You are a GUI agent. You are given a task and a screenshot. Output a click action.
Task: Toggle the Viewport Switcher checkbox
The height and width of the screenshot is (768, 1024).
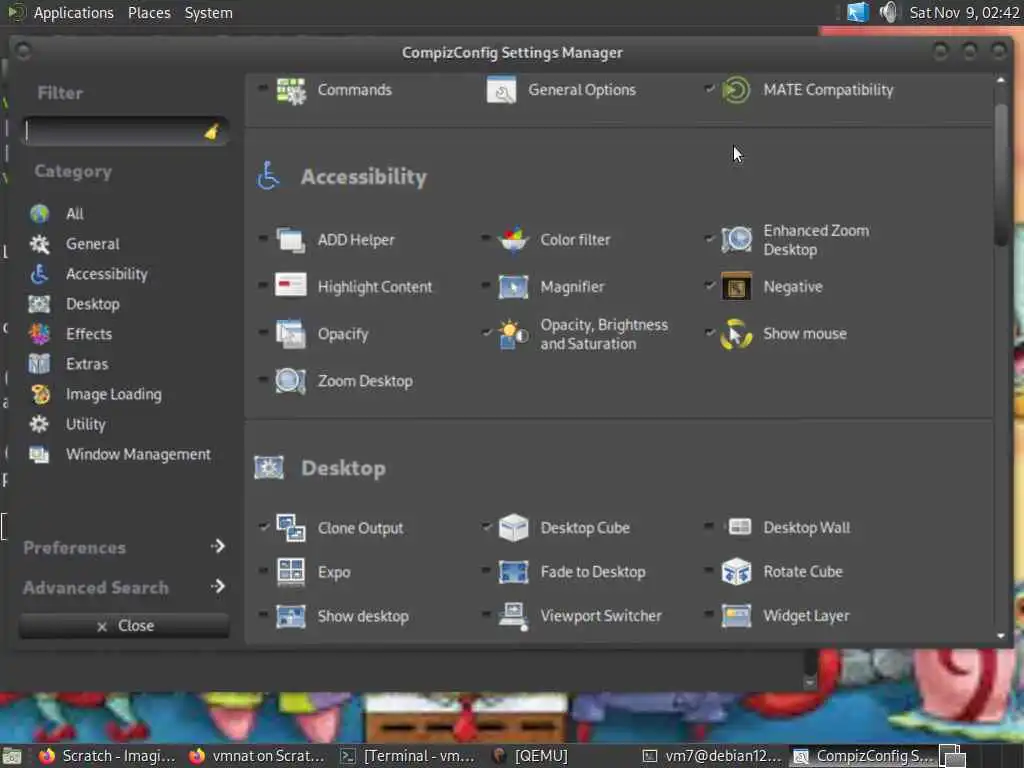(485, 614)
